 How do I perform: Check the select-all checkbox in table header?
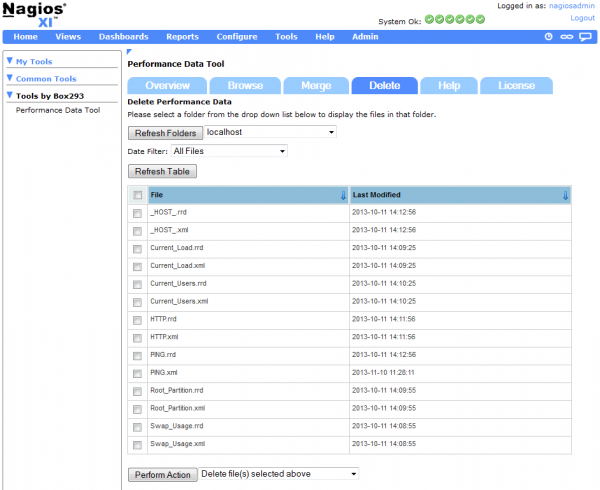tap(137, 195)
